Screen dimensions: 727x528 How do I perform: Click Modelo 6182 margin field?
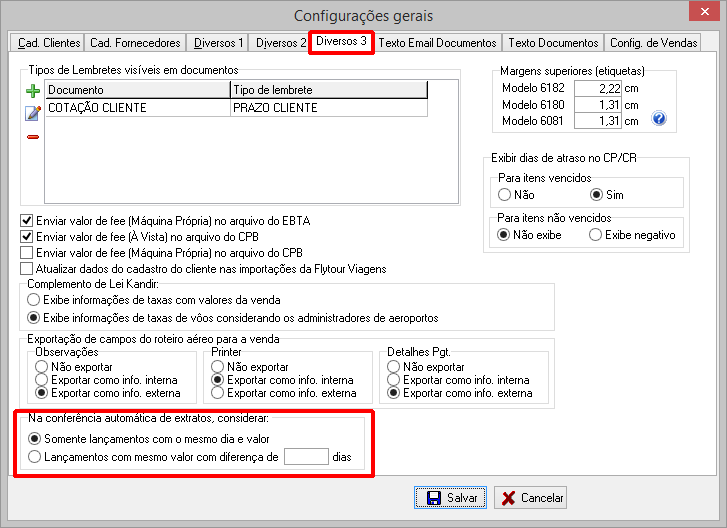click(x=598, y=88)
